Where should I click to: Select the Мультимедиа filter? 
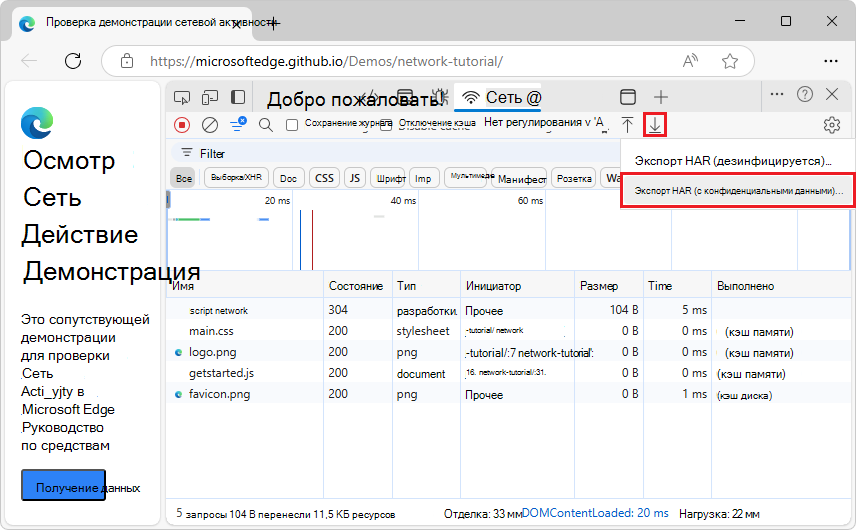[466, 177]
